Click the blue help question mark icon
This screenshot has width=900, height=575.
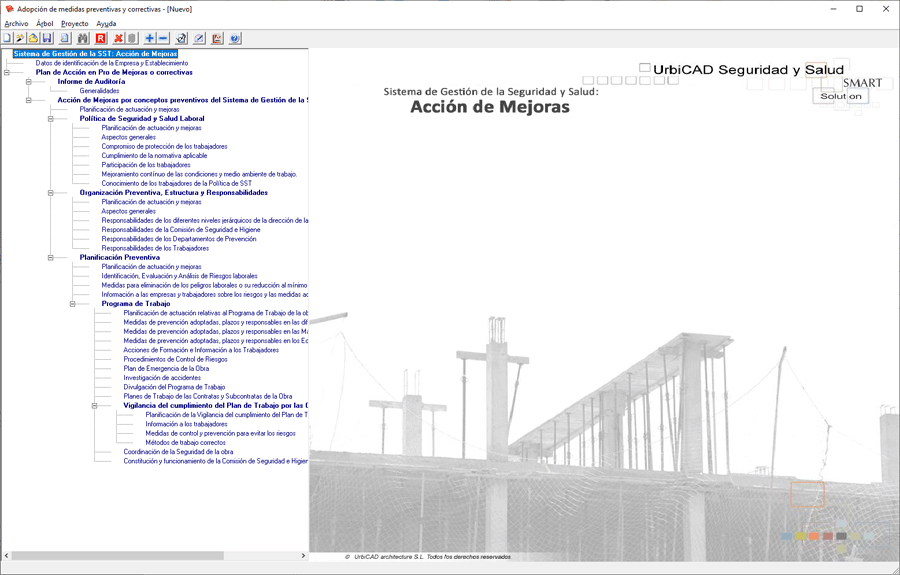[x=235, y=38]
